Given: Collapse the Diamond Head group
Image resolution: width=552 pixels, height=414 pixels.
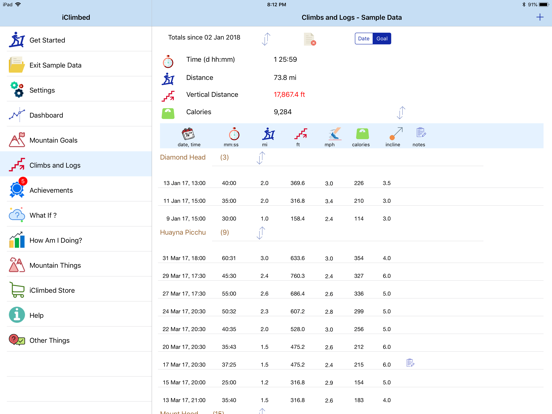Looking at the screenshot, I should pos(261,158).
